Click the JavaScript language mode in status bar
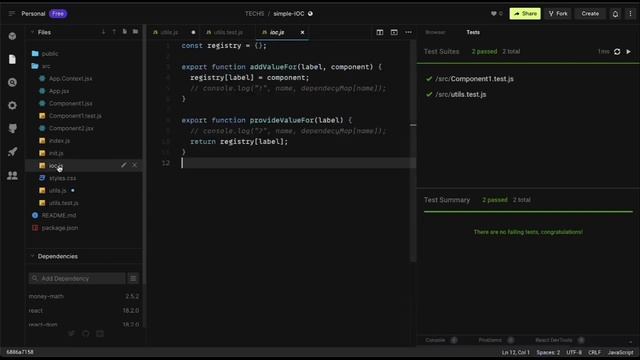The width and height of the screenshot is (640, 360). pos(620,352)
